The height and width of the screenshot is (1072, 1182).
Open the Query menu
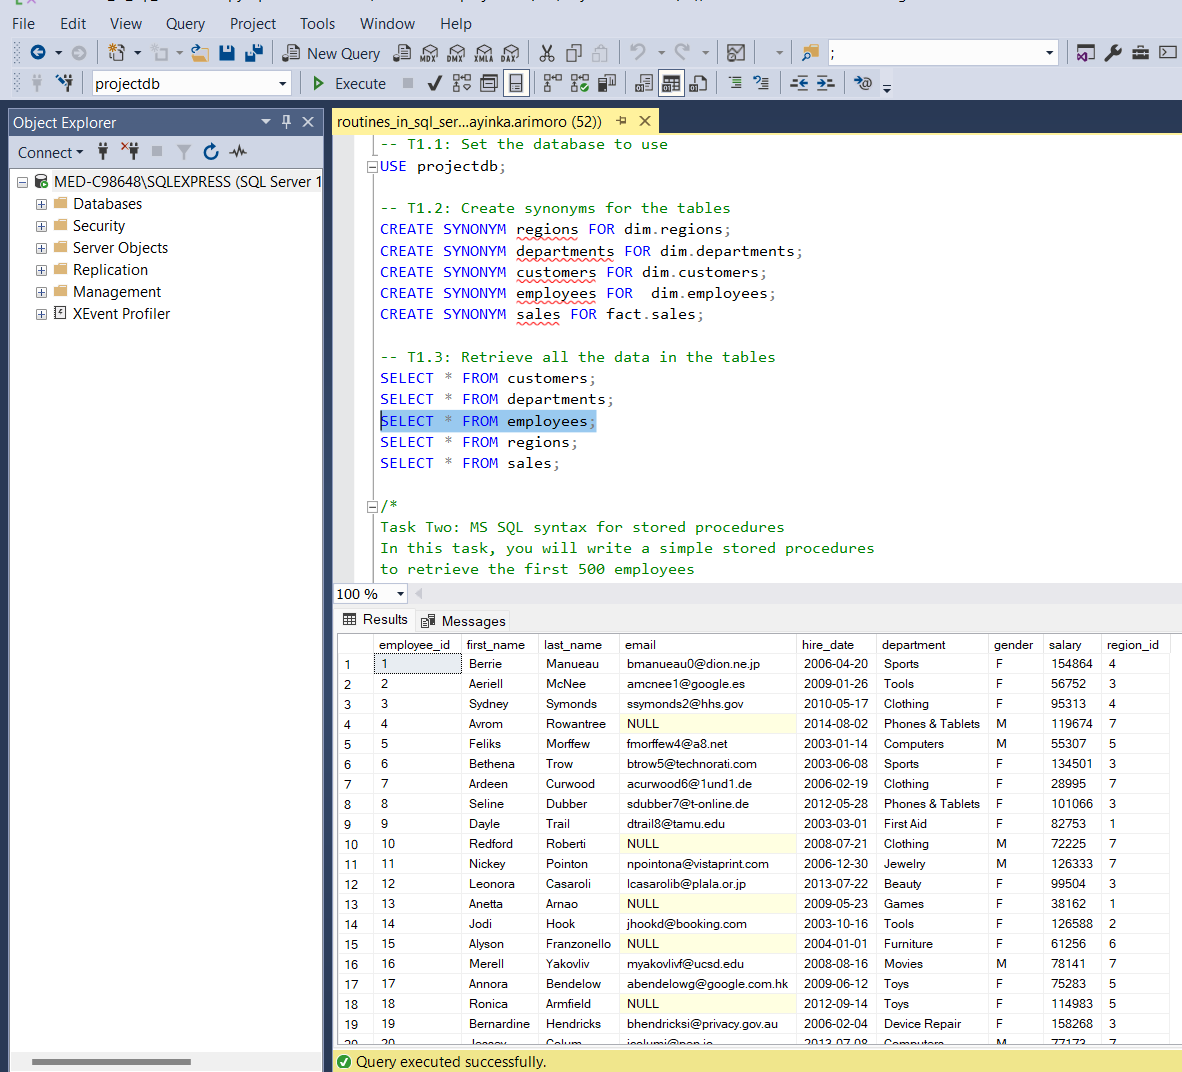click(185, 24)
